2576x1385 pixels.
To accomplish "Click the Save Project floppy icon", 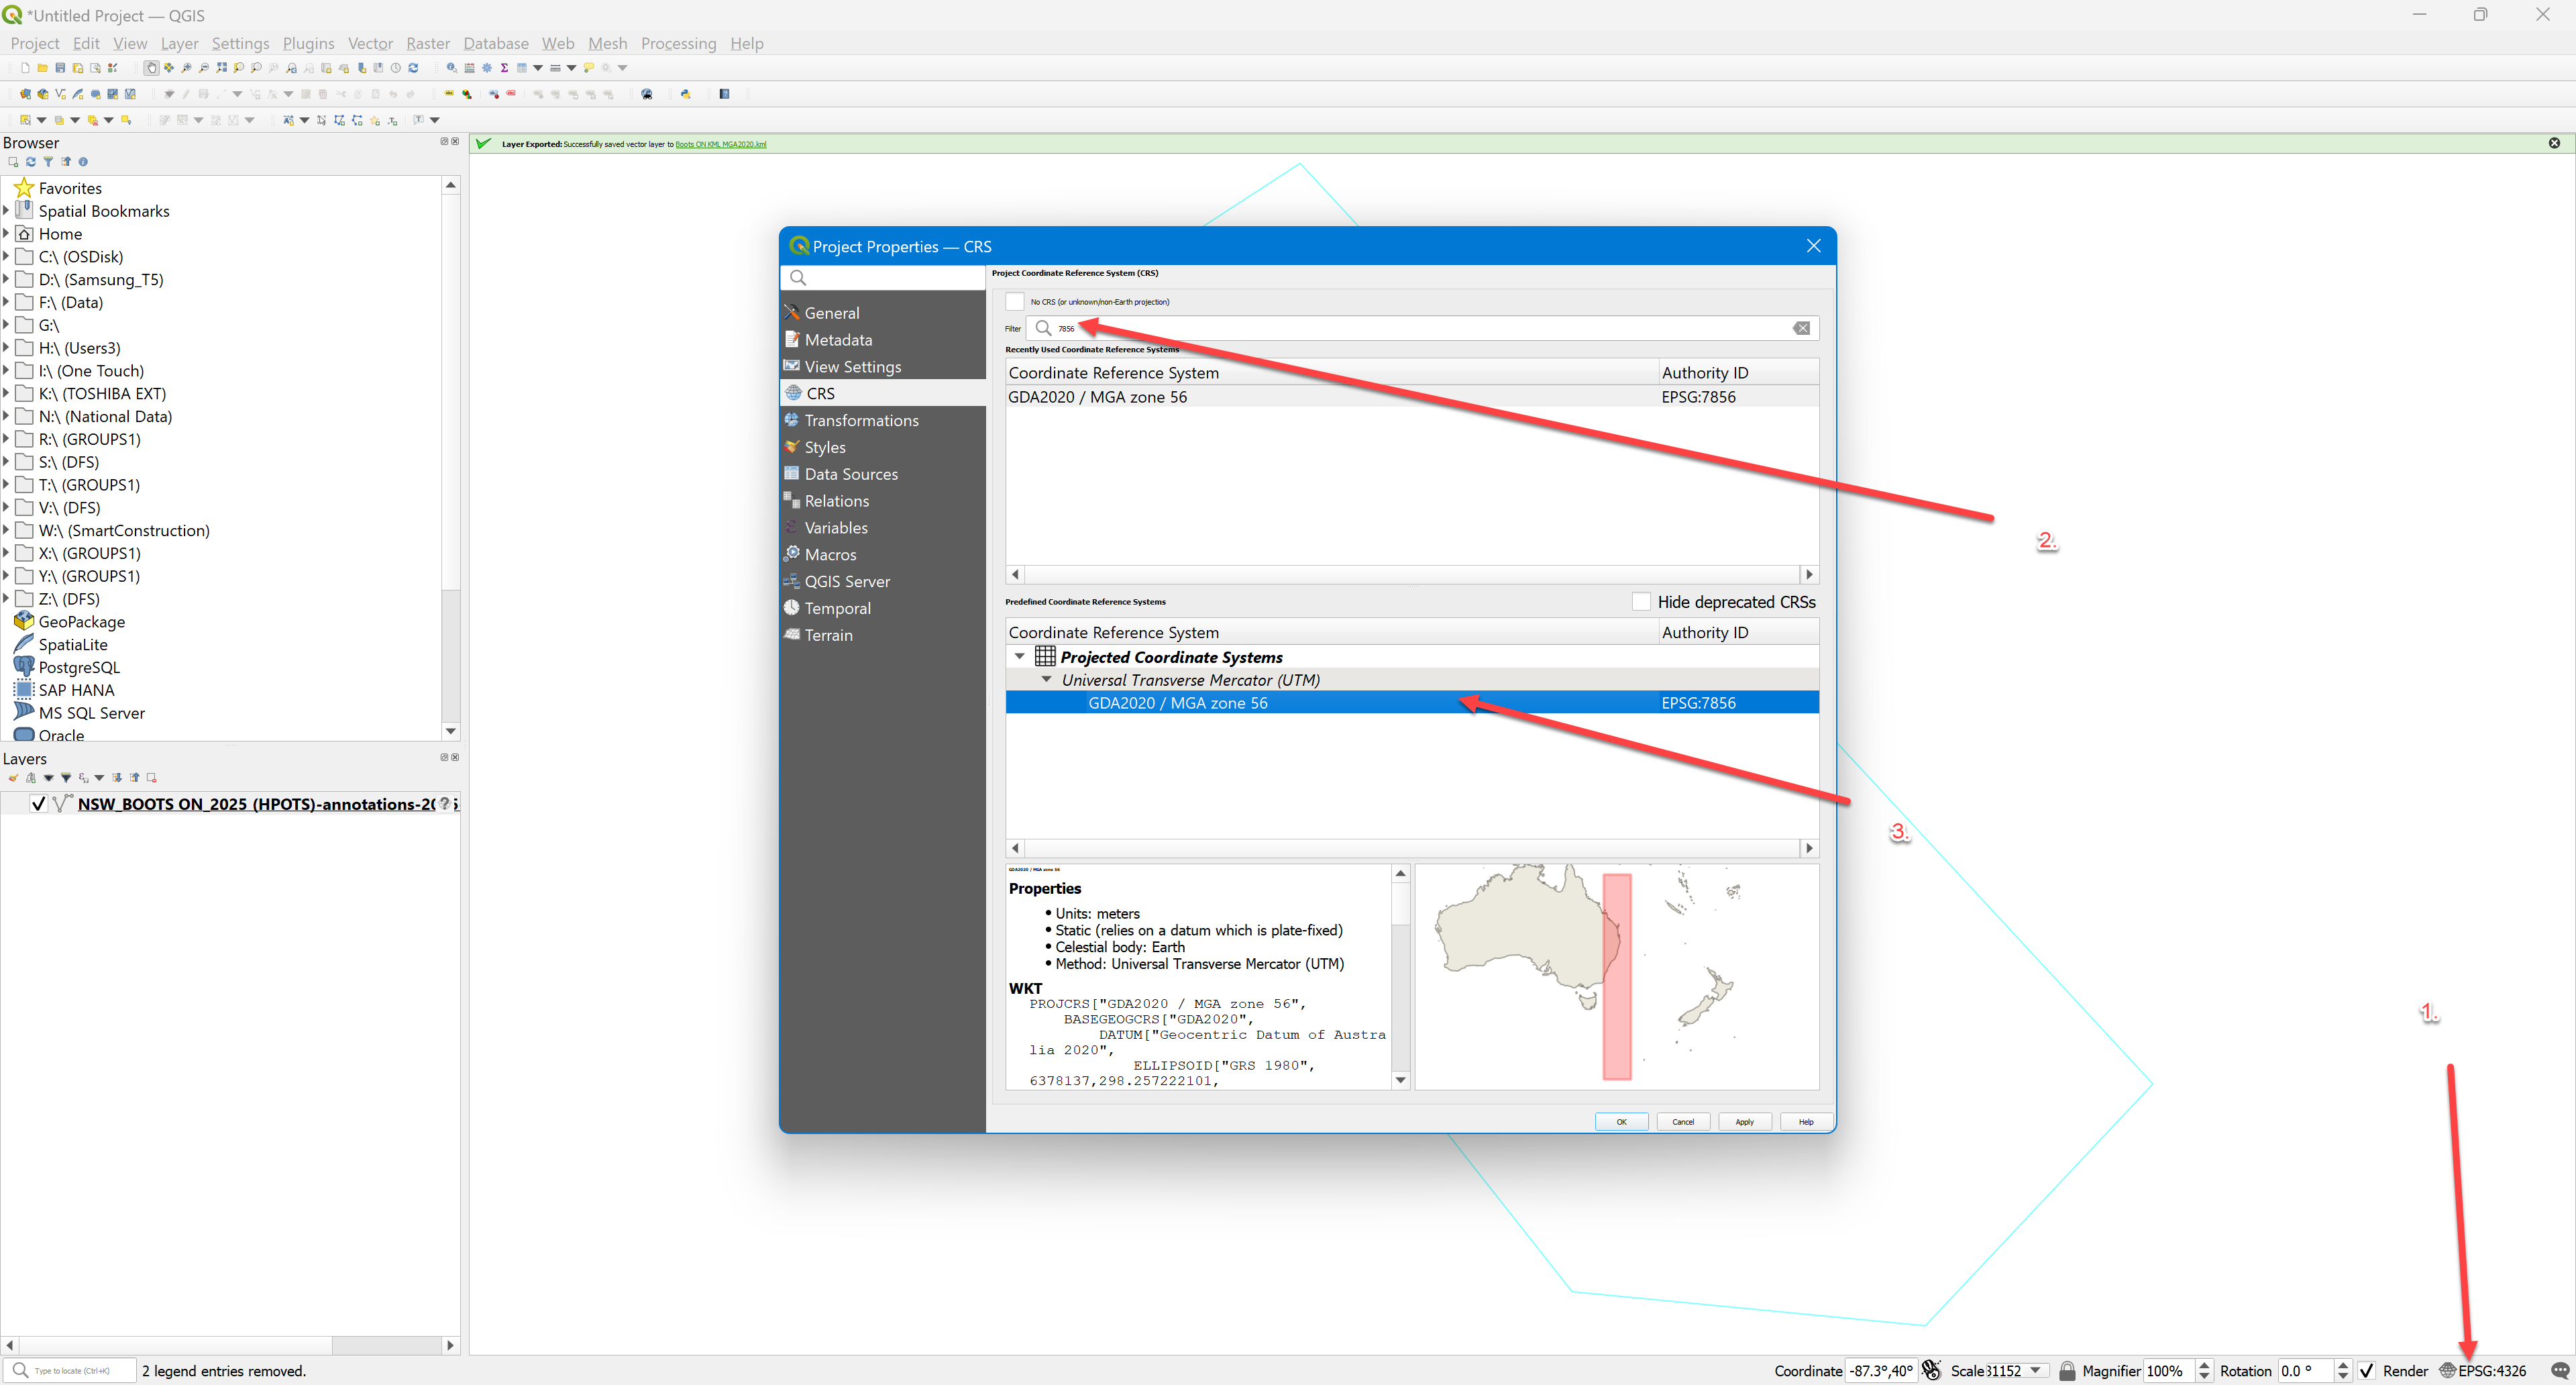I will (x=60, y=68).
